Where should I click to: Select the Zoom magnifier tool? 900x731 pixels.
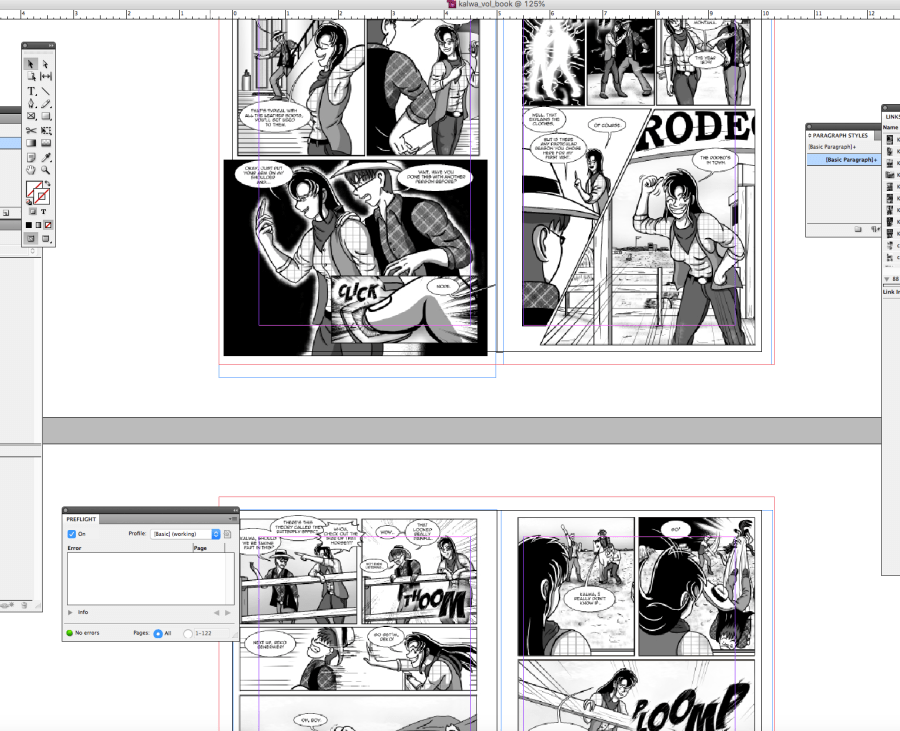[46, 170]
